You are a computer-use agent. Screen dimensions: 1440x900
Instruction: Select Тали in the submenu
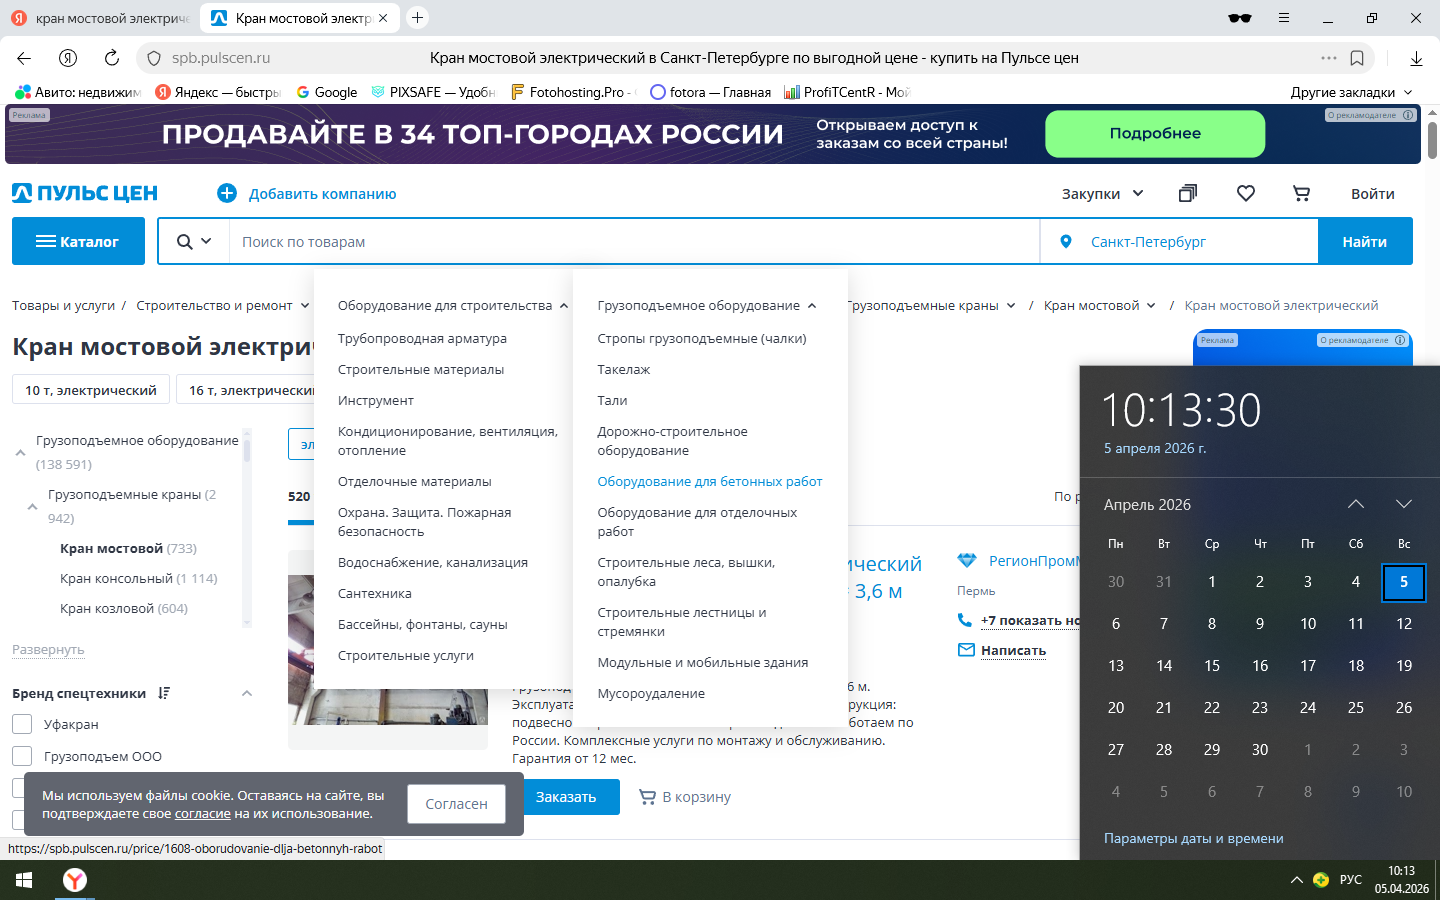(x=612, y=401)
